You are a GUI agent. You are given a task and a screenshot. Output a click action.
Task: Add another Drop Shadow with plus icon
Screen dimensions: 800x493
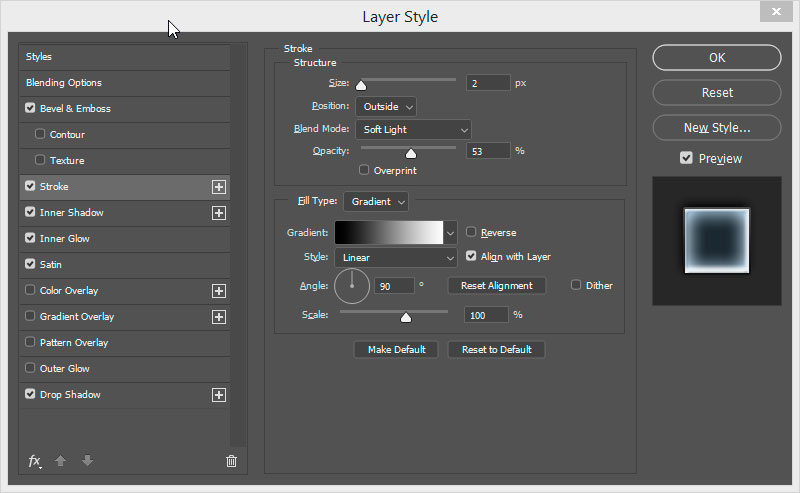tap(219, 395)
